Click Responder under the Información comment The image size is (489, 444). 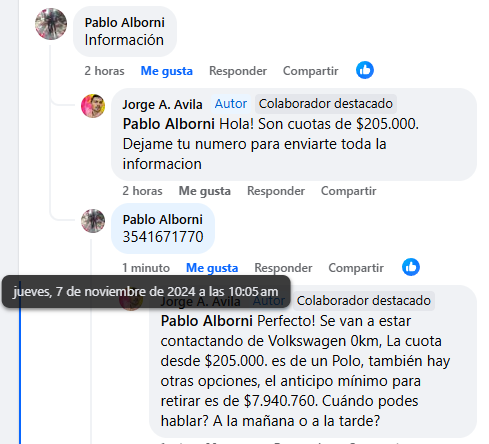238,71
